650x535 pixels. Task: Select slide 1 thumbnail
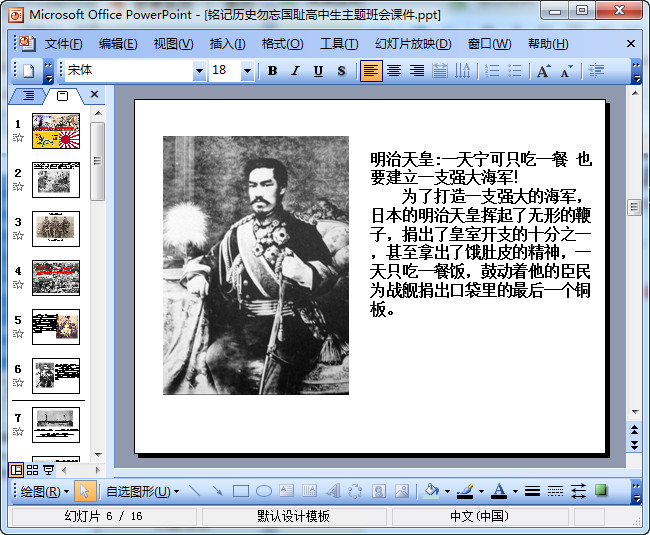[56, 131]
